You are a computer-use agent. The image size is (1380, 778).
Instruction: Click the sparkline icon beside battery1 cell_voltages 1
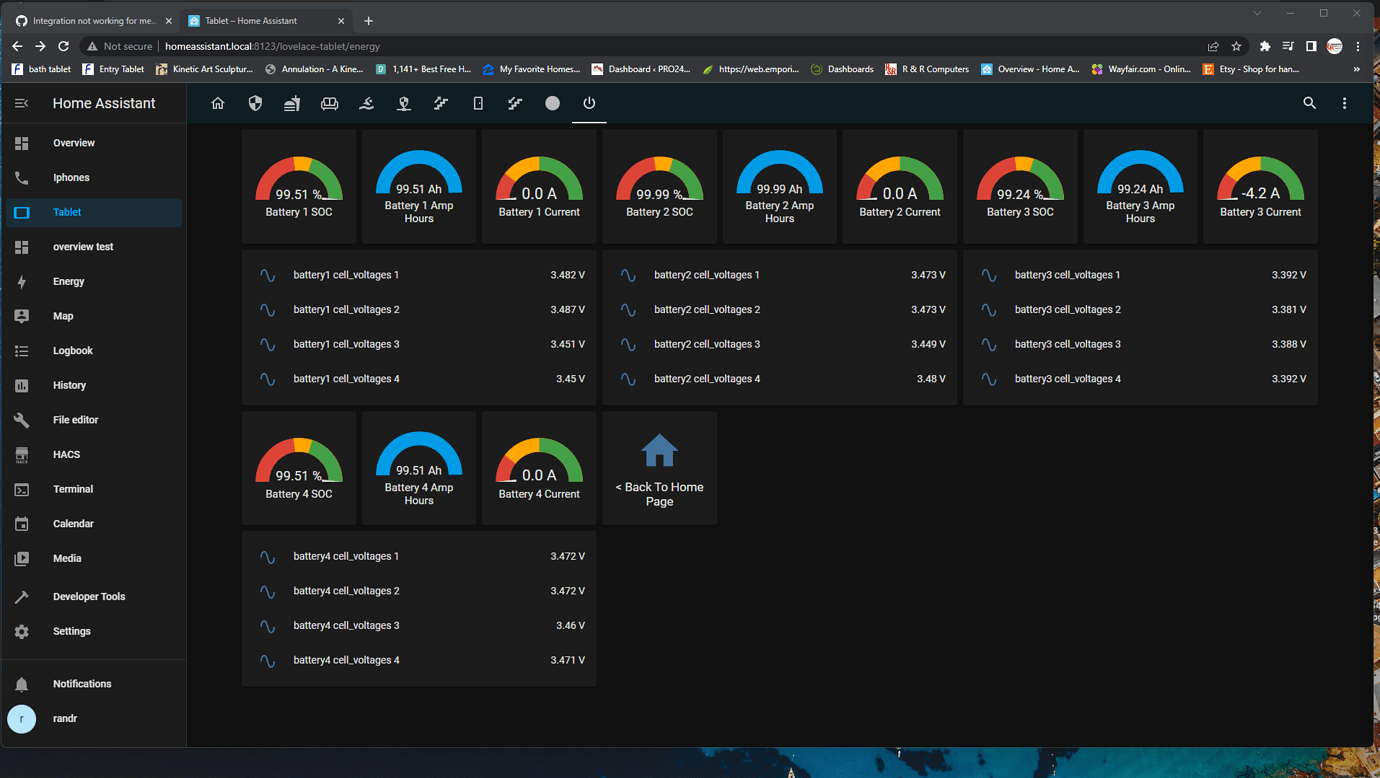pos(268,274)
